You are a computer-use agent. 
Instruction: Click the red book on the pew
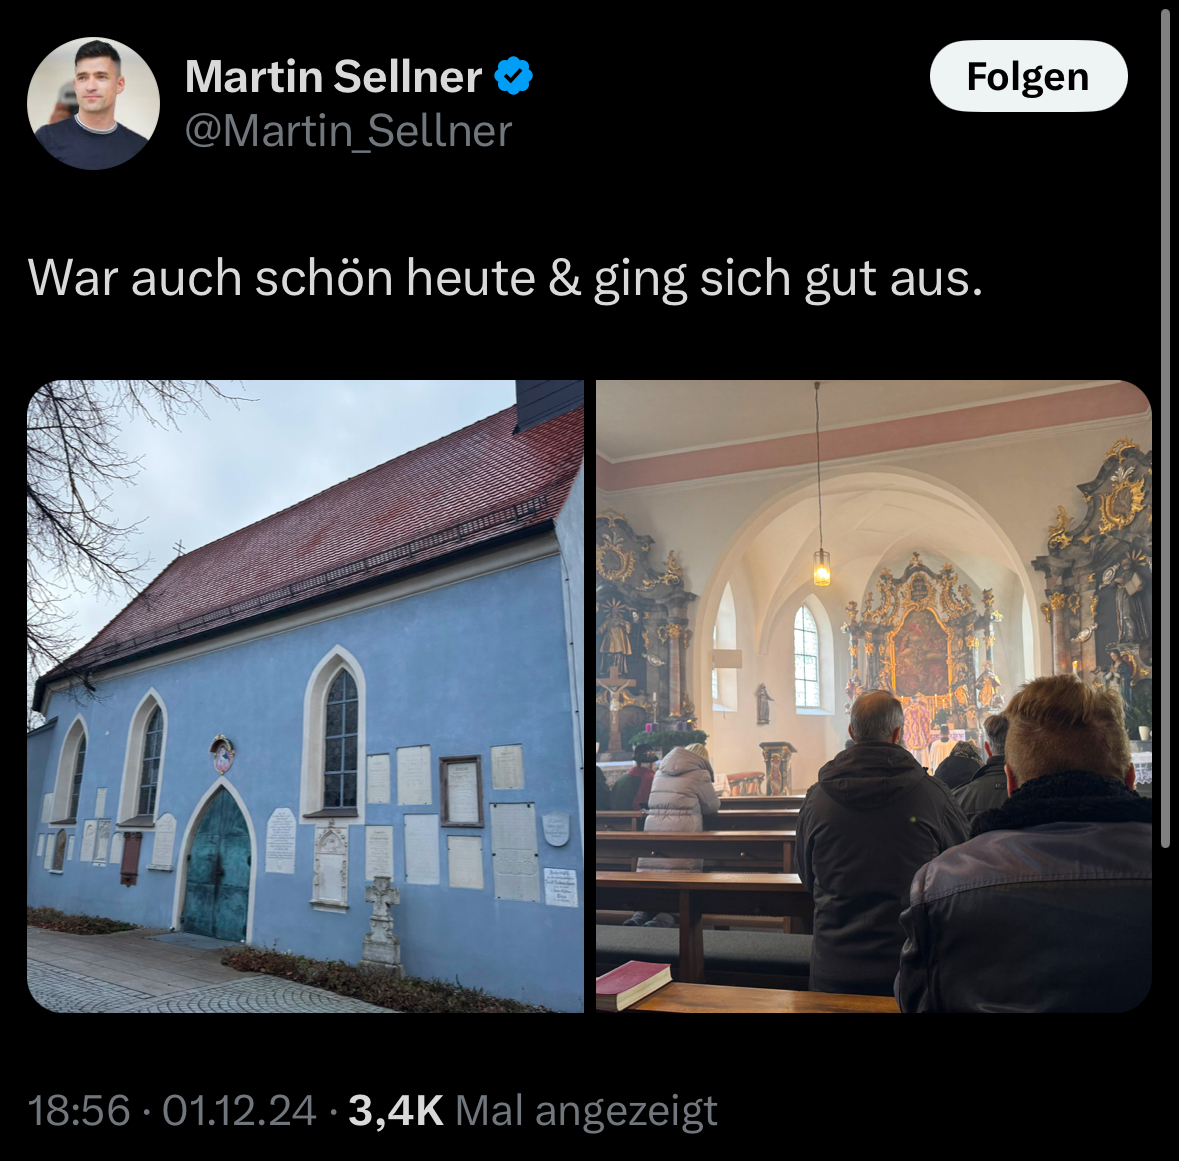point(634,983)
